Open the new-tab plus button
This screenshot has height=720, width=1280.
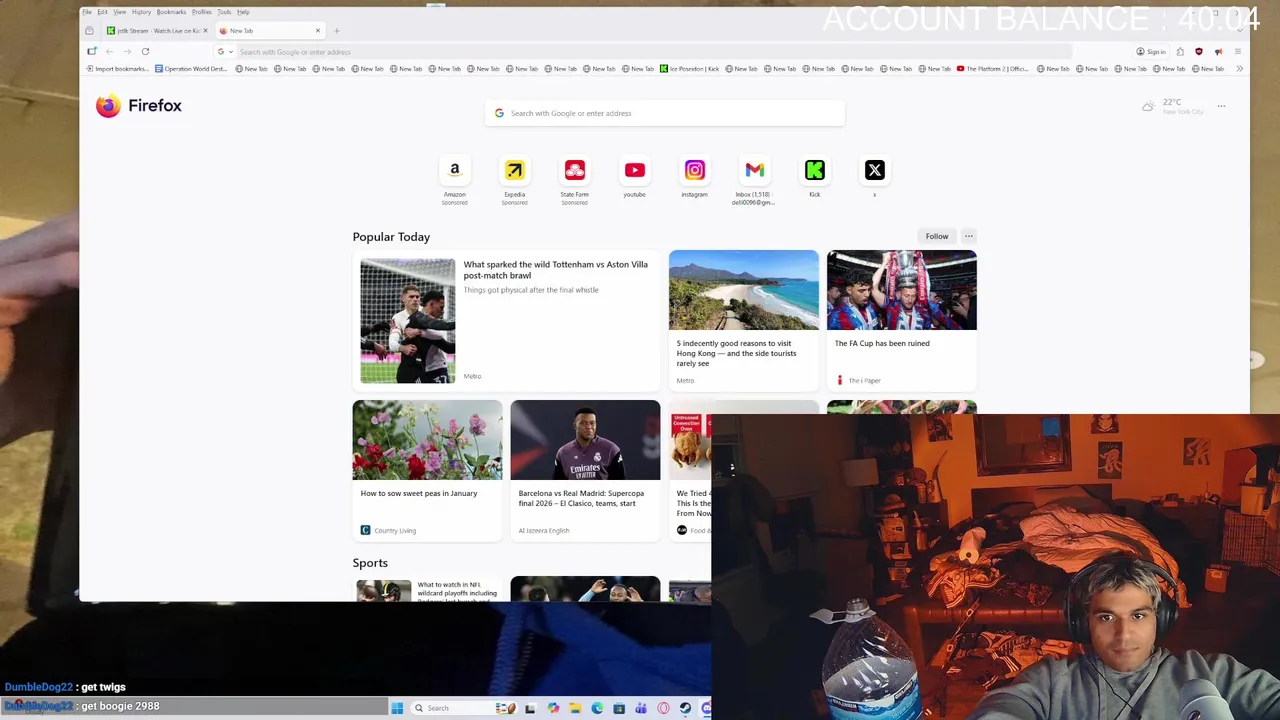[337, 31]
